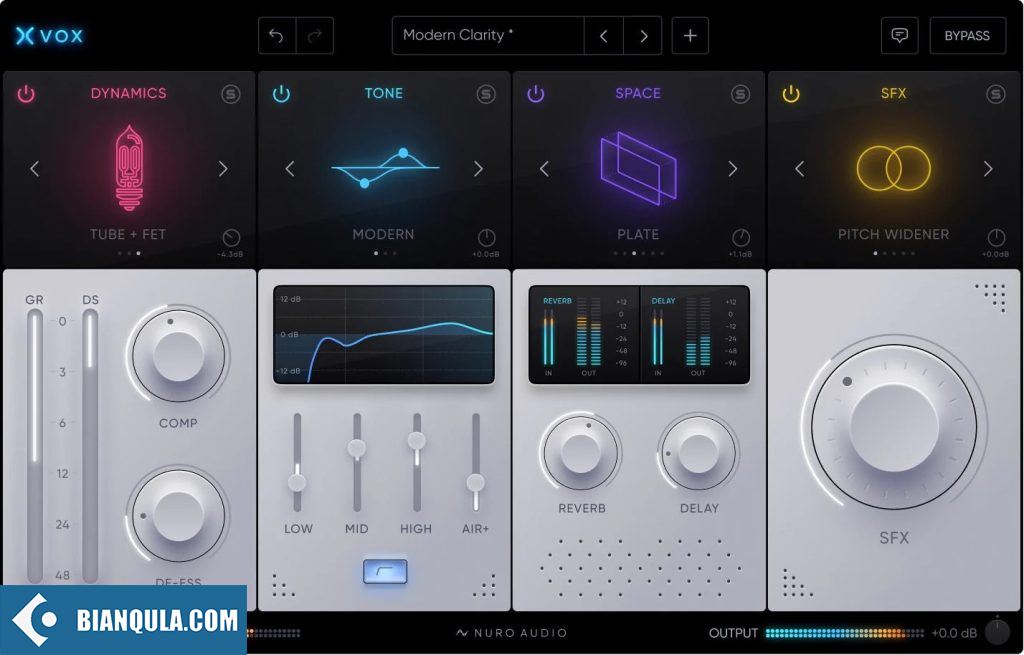Screen dimensions: 1024x655
Task: Toggle the Dynamics power button
Action: pos(26,93)
